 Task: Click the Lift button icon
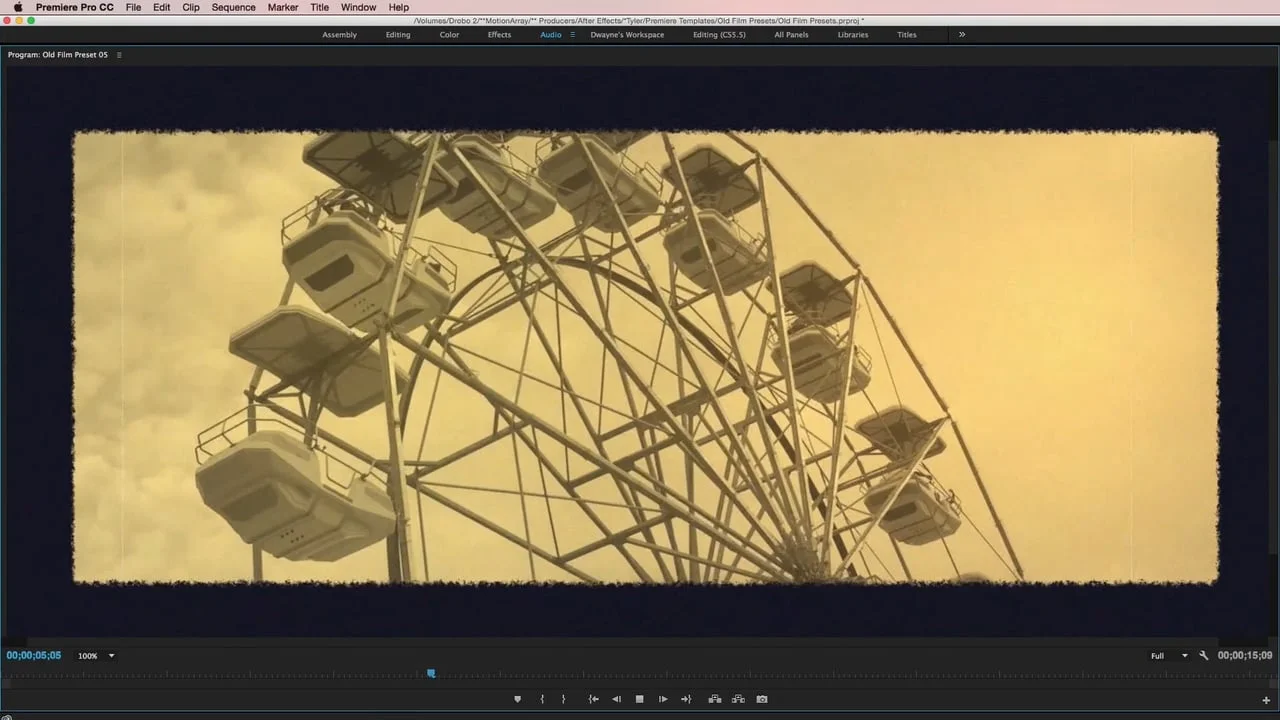point(715,699)
